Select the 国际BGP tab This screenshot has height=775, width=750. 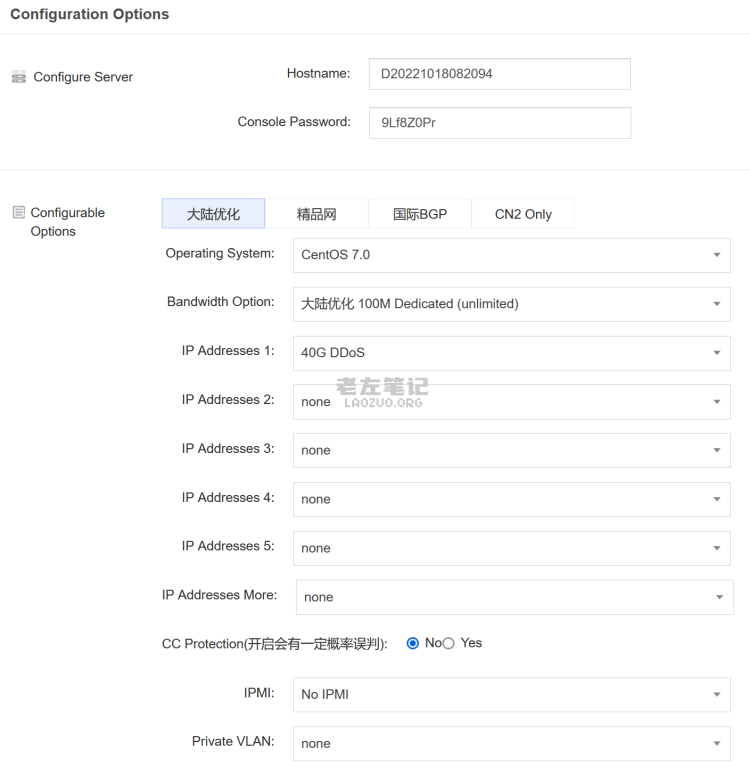420,214
